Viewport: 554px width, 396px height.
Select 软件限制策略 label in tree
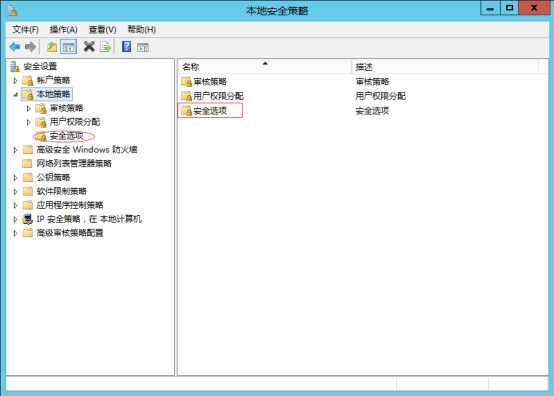point(61,191)
